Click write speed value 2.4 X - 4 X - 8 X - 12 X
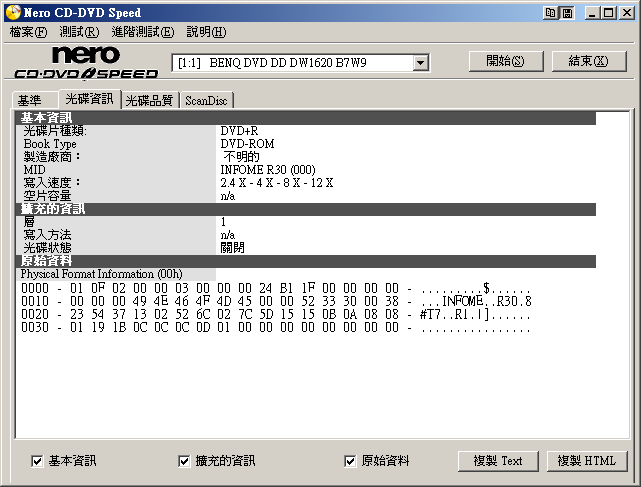 [277, 183]
